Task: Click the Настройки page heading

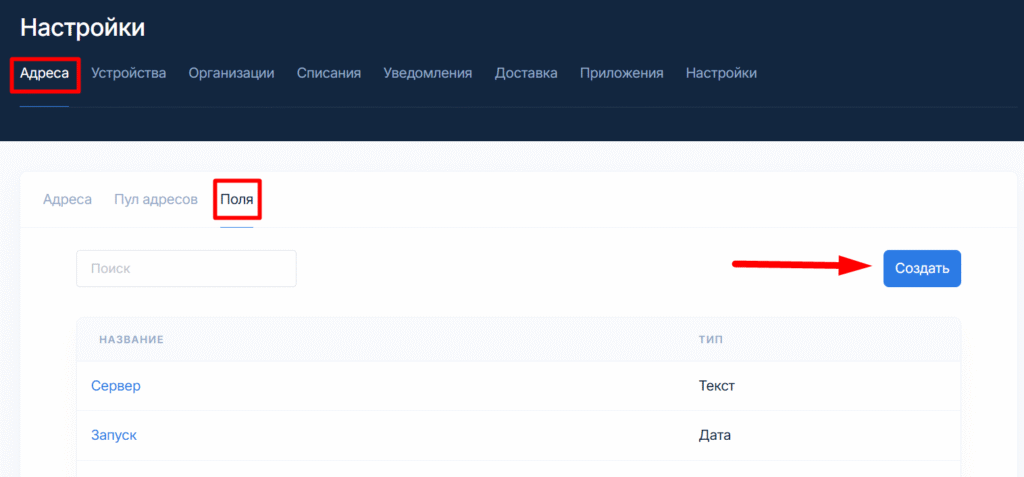Action: [82, 27]
